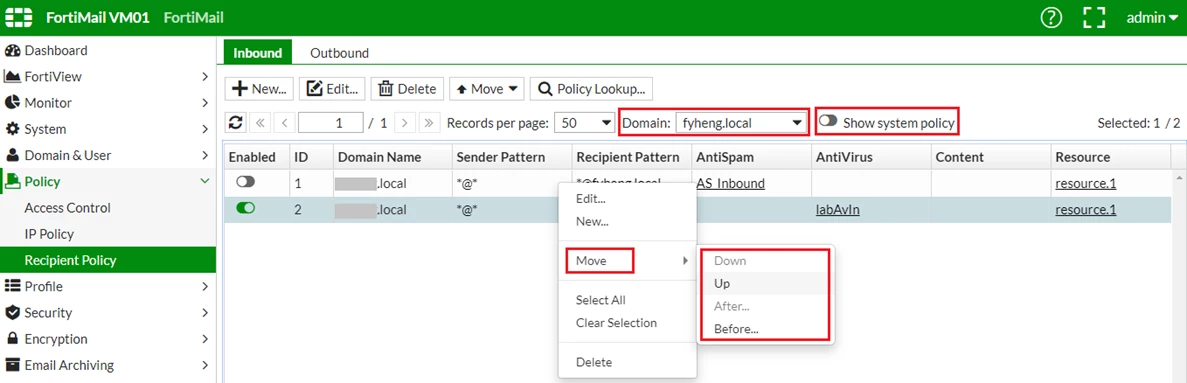1187x383 pixels.
Task: Open Records per page dropdown
Action: pos(584,123)
